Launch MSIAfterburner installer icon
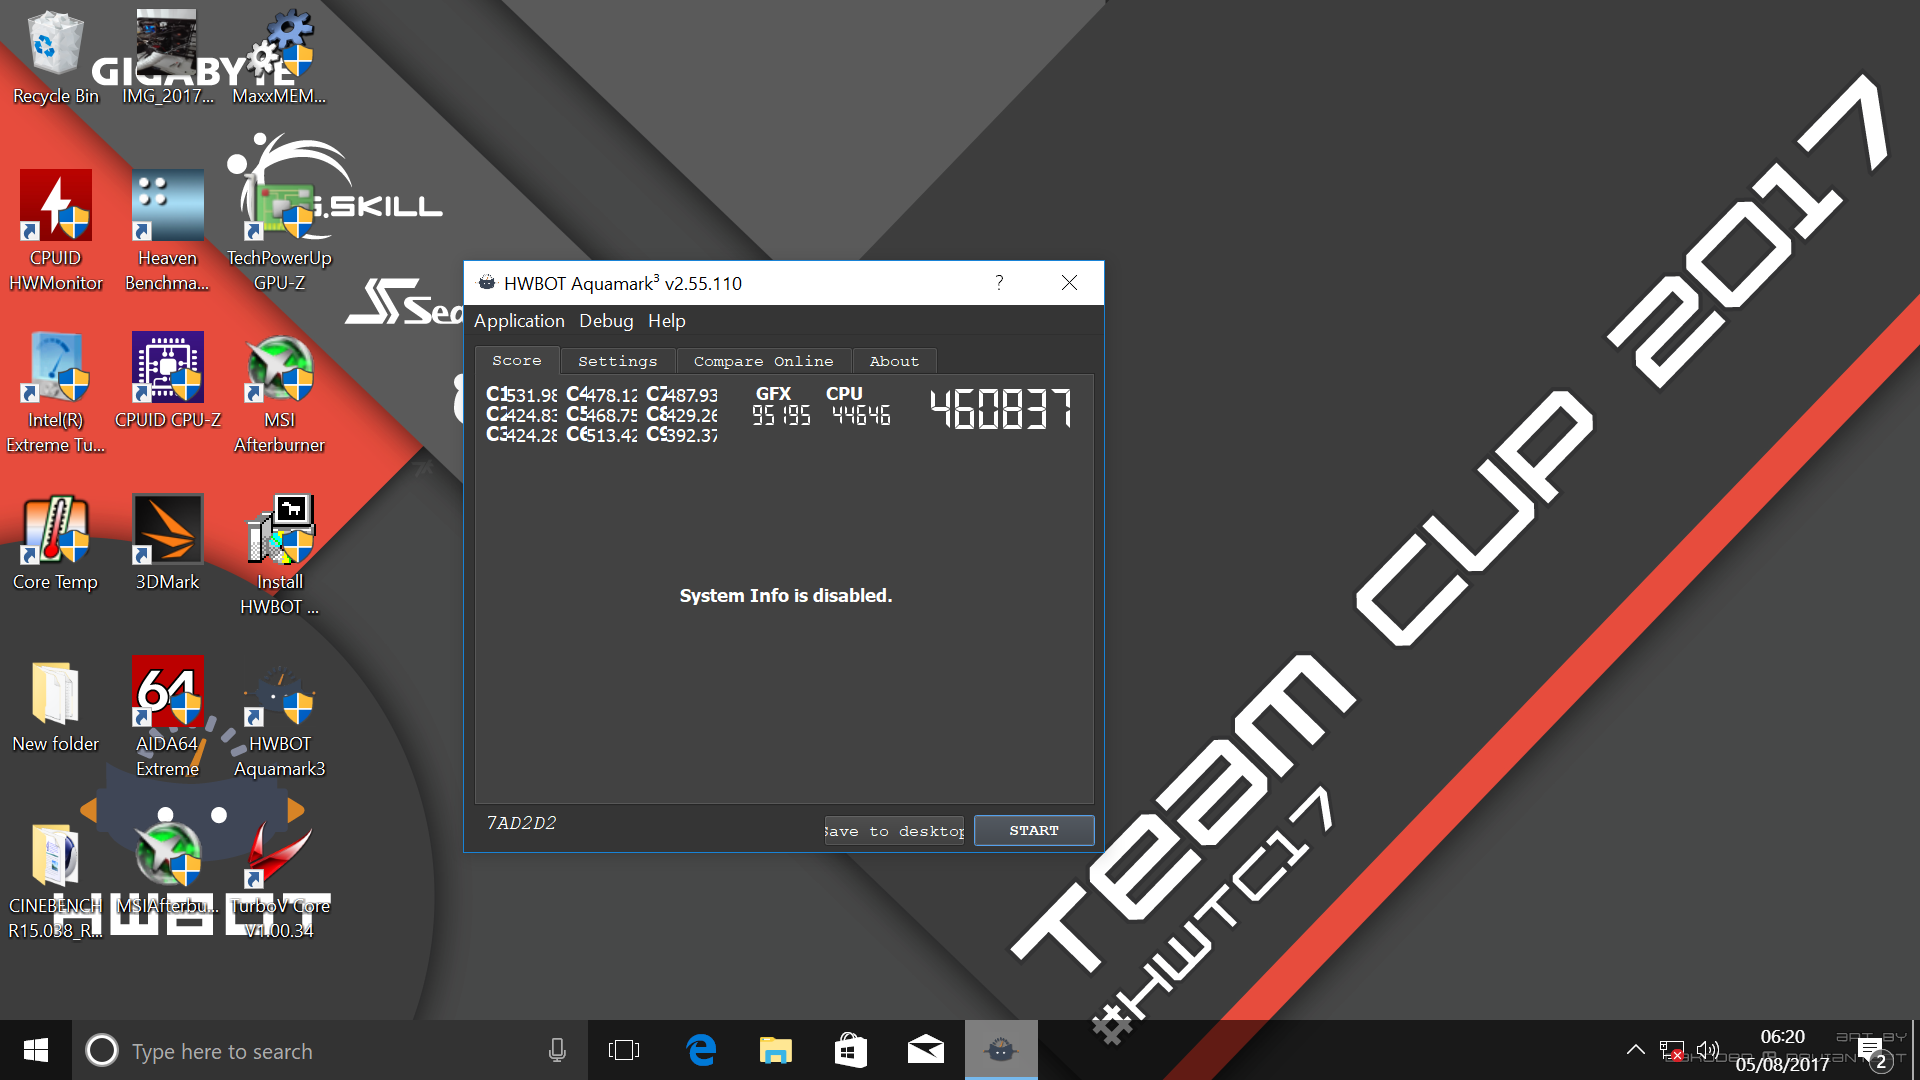1920x1080 pixels. [x=167, y=868]
